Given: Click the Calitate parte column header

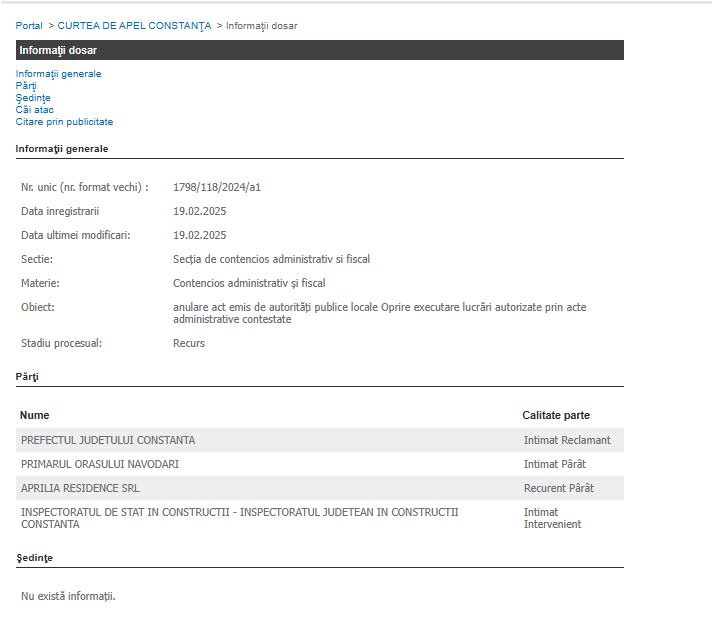Looking at the screenshot, I should [556, 415].
